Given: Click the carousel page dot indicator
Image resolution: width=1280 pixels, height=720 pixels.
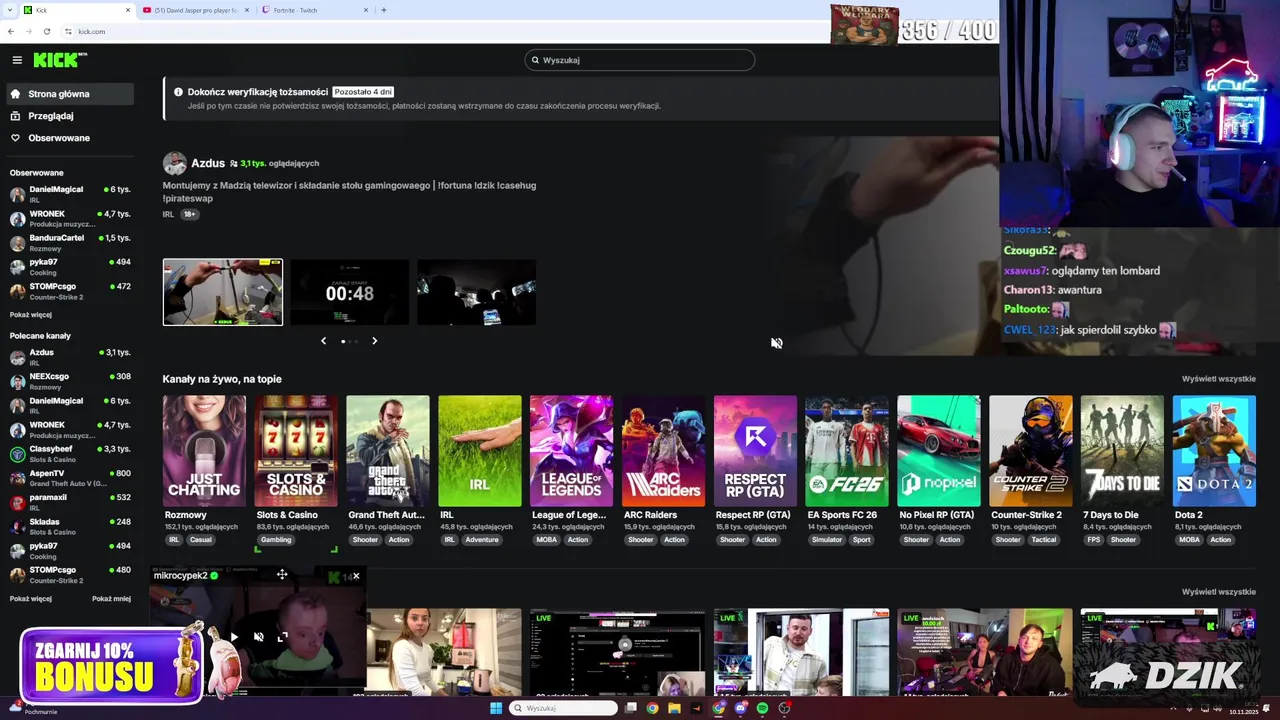Looking at the screenshot, I should coord(343,342).
